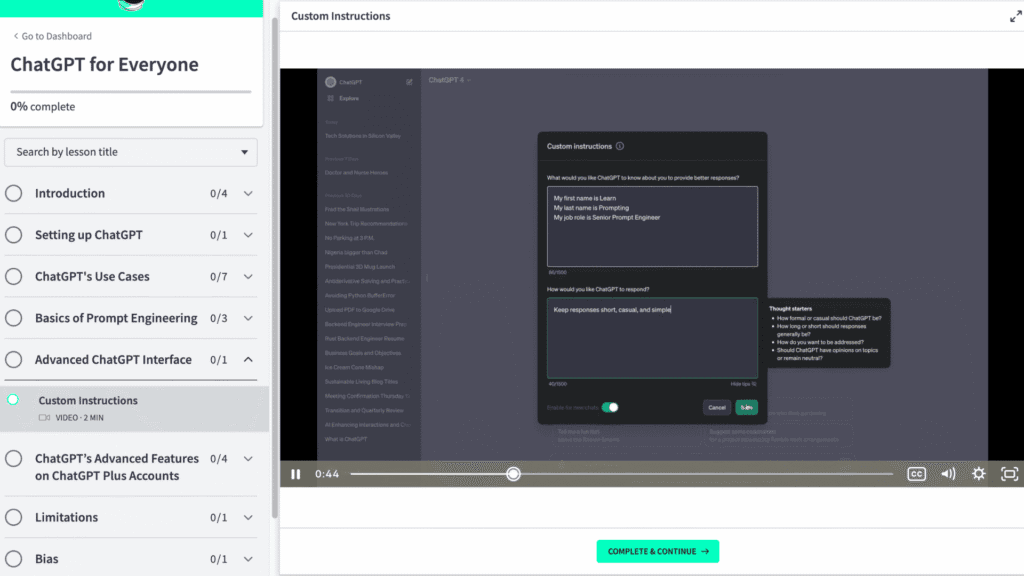Collapse Advanced ChatGPT Interface chevron
Screen dimensions: 1024x576
(248, 360)
